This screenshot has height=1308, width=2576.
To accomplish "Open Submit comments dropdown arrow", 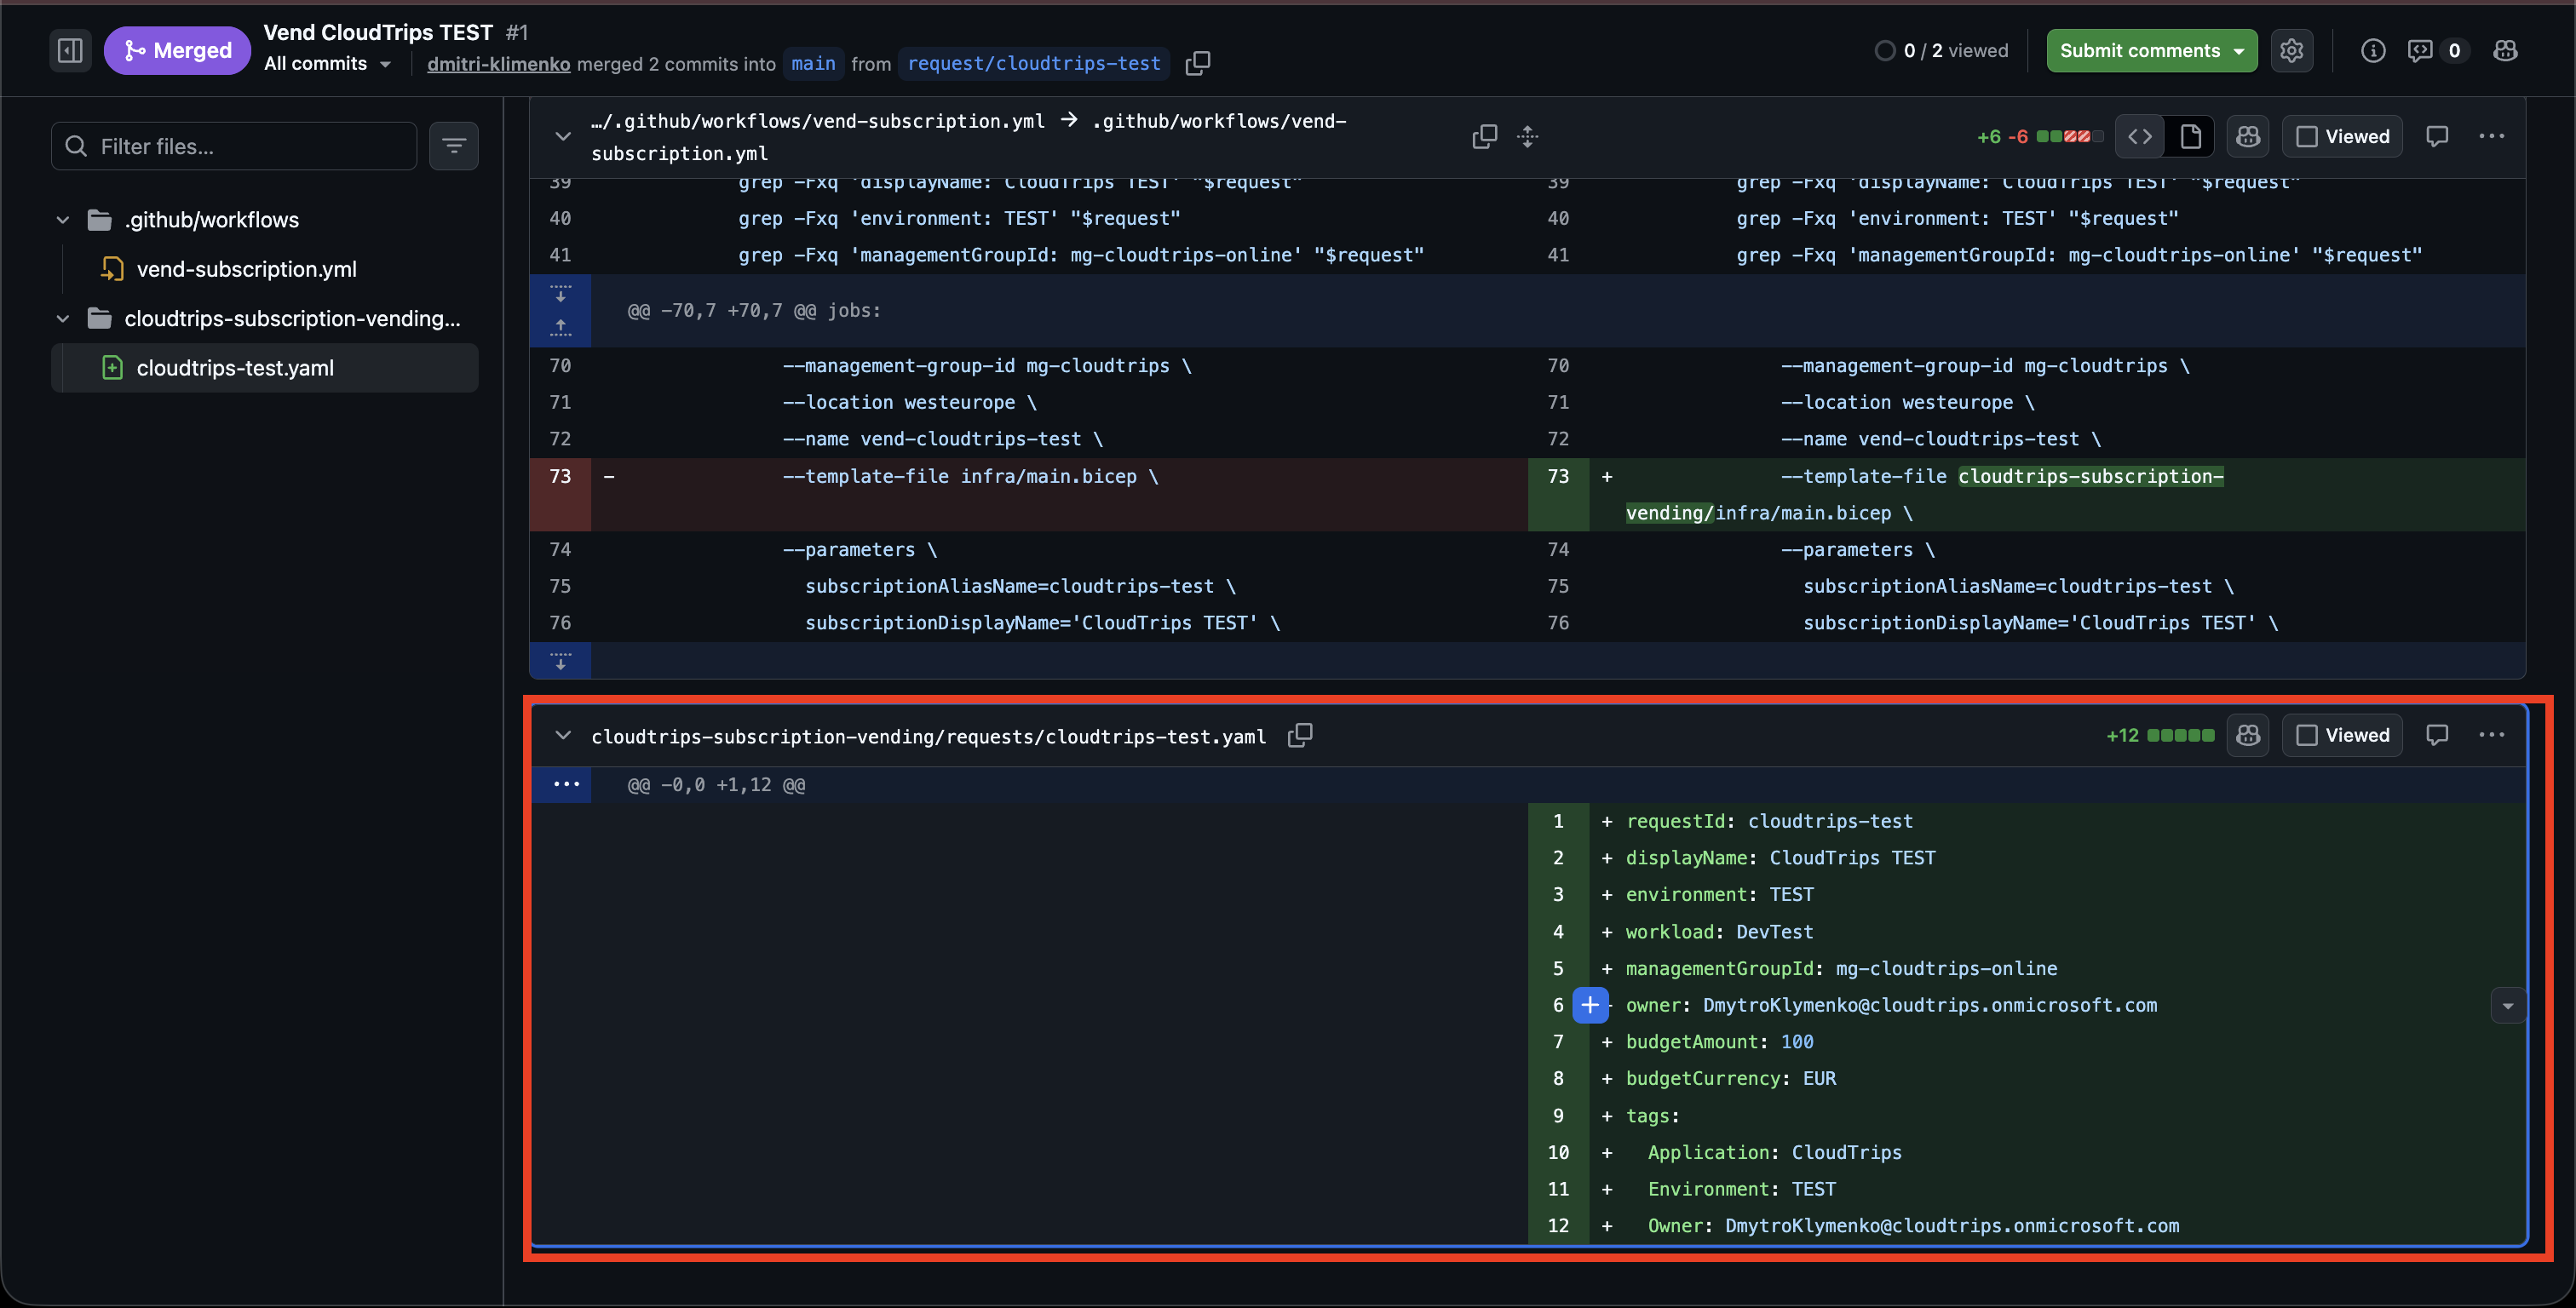I will pos(2239,51).
